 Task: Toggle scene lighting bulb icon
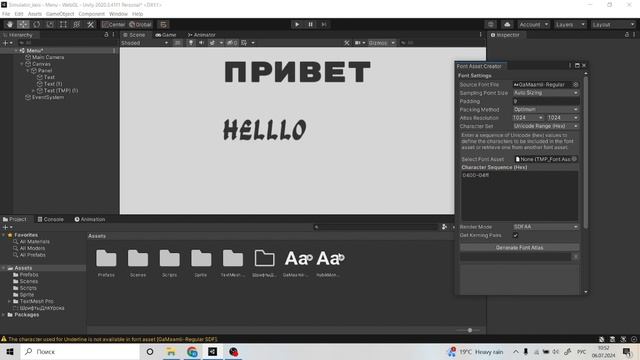click(x=191, y=42)
